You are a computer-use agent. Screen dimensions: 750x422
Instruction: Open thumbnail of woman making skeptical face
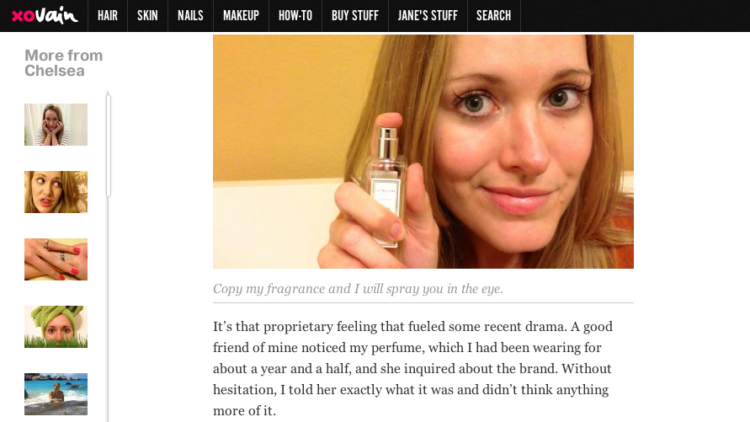[x=56, y=192]
